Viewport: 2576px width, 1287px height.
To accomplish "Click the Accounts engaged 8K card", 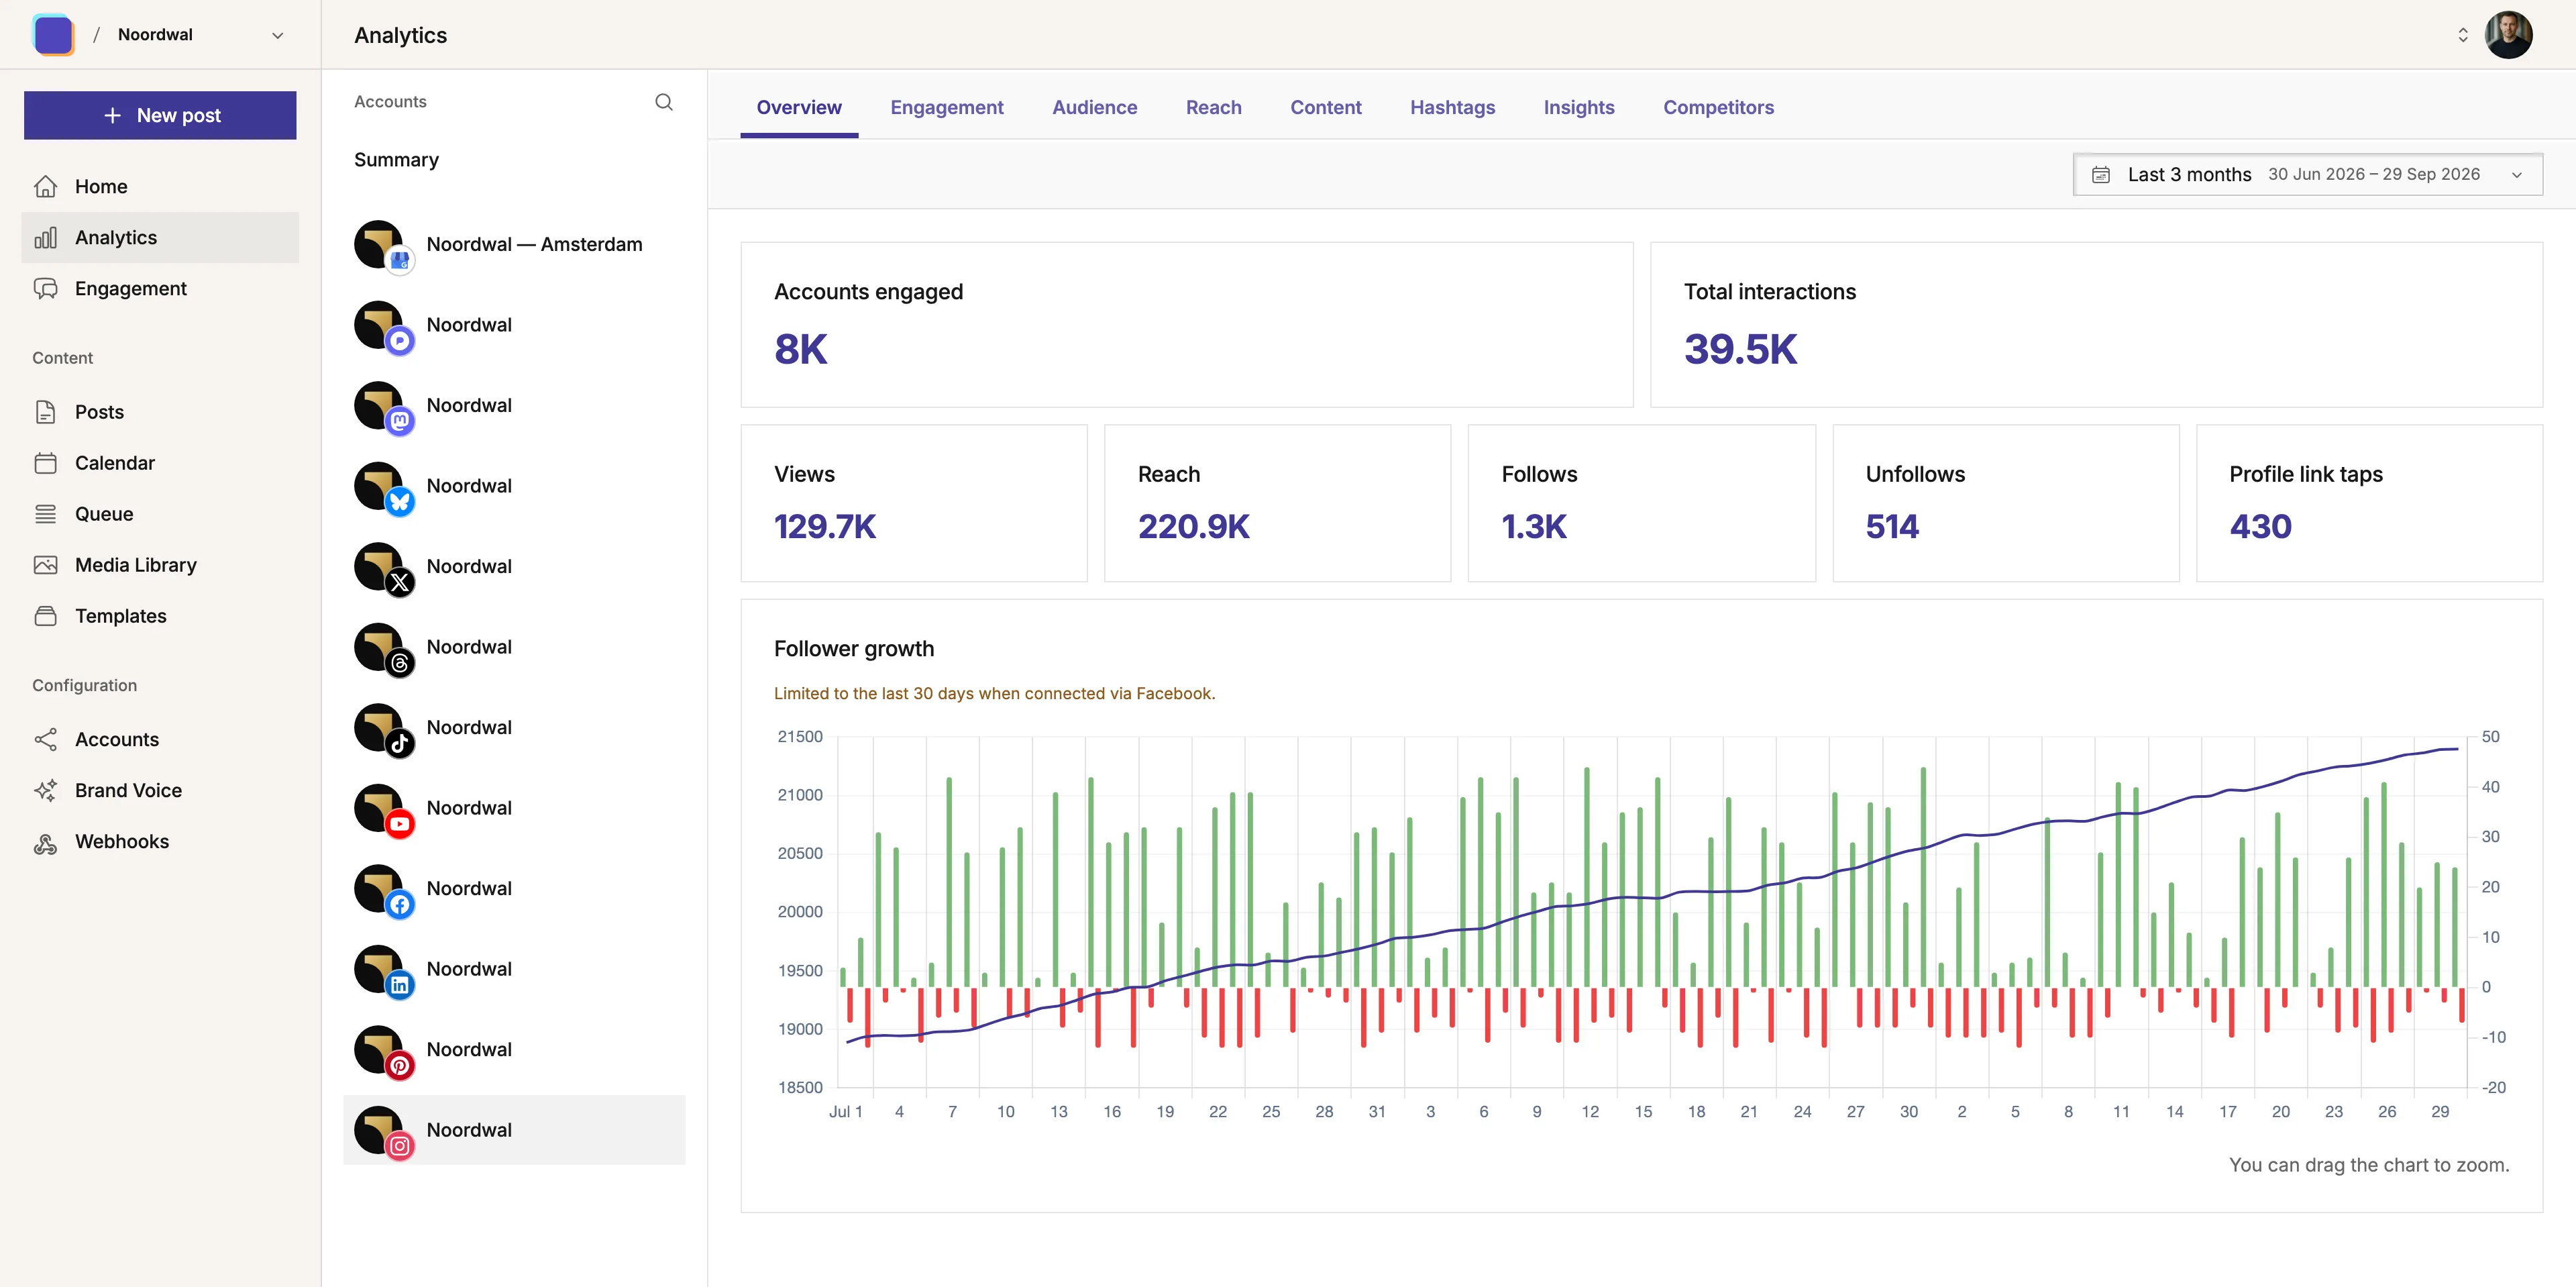I will [1186, 324].
